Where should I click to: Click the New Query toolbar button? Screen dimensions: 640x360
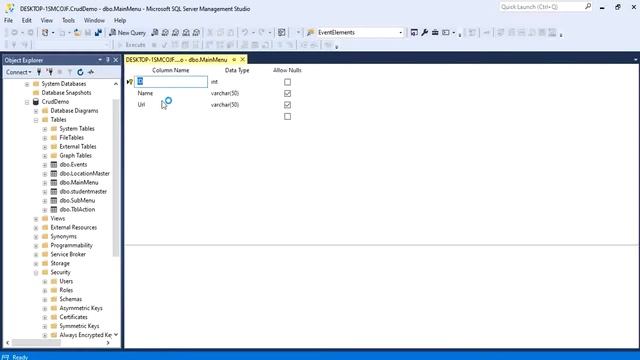[x=127, y=33]
